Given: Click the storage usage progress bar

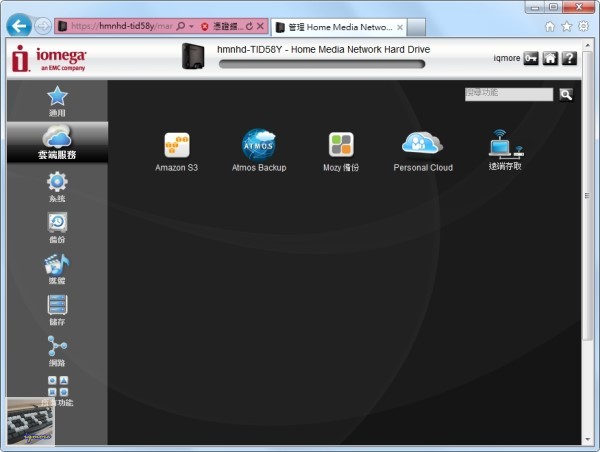Looking at the screenshot, I should point(322,64).
